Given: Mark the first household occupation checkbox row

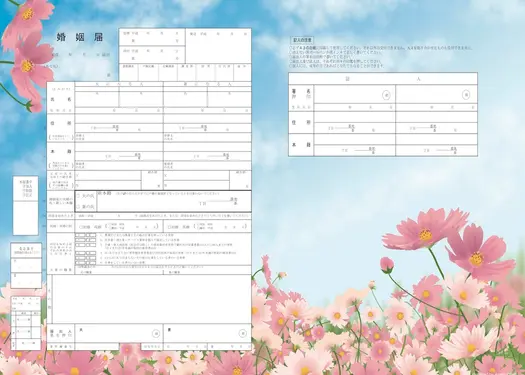Looking at the screenshot, I should [85, 235].
